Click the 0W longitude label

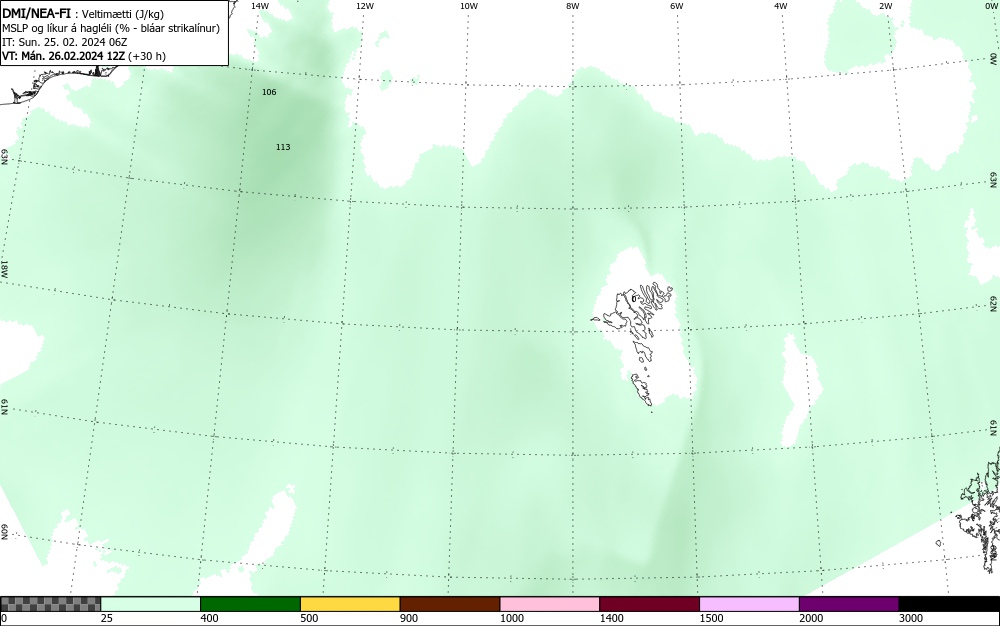[x=990, y=6]
